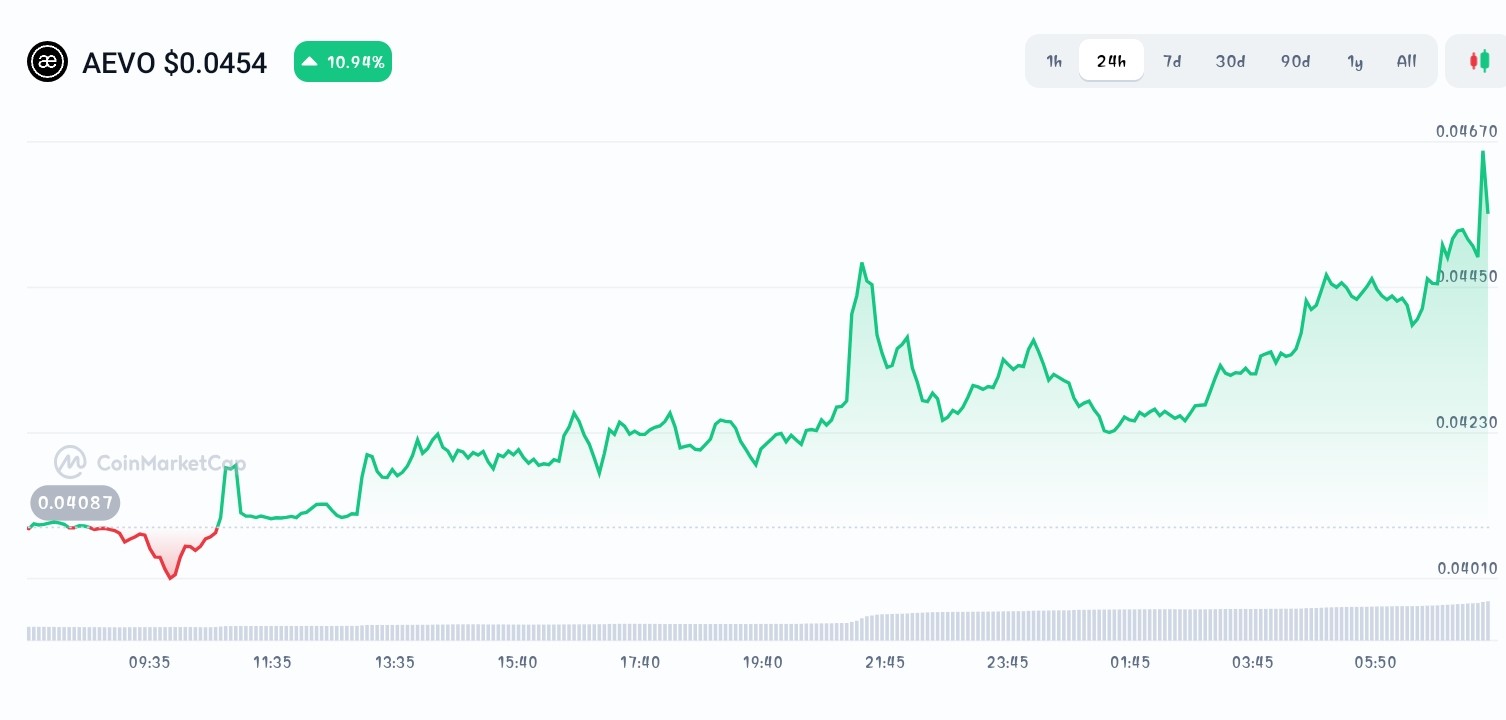Select the 90d time range
1506x720 pixels.
click(1294, 61)
